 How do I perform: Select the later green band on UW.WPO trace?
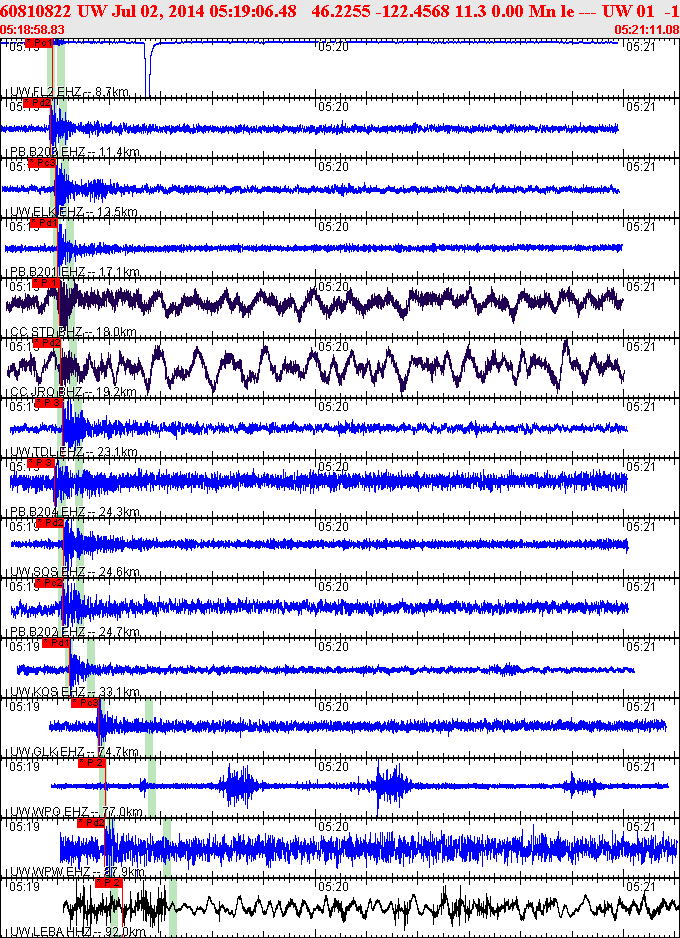[x=152, y=787]
